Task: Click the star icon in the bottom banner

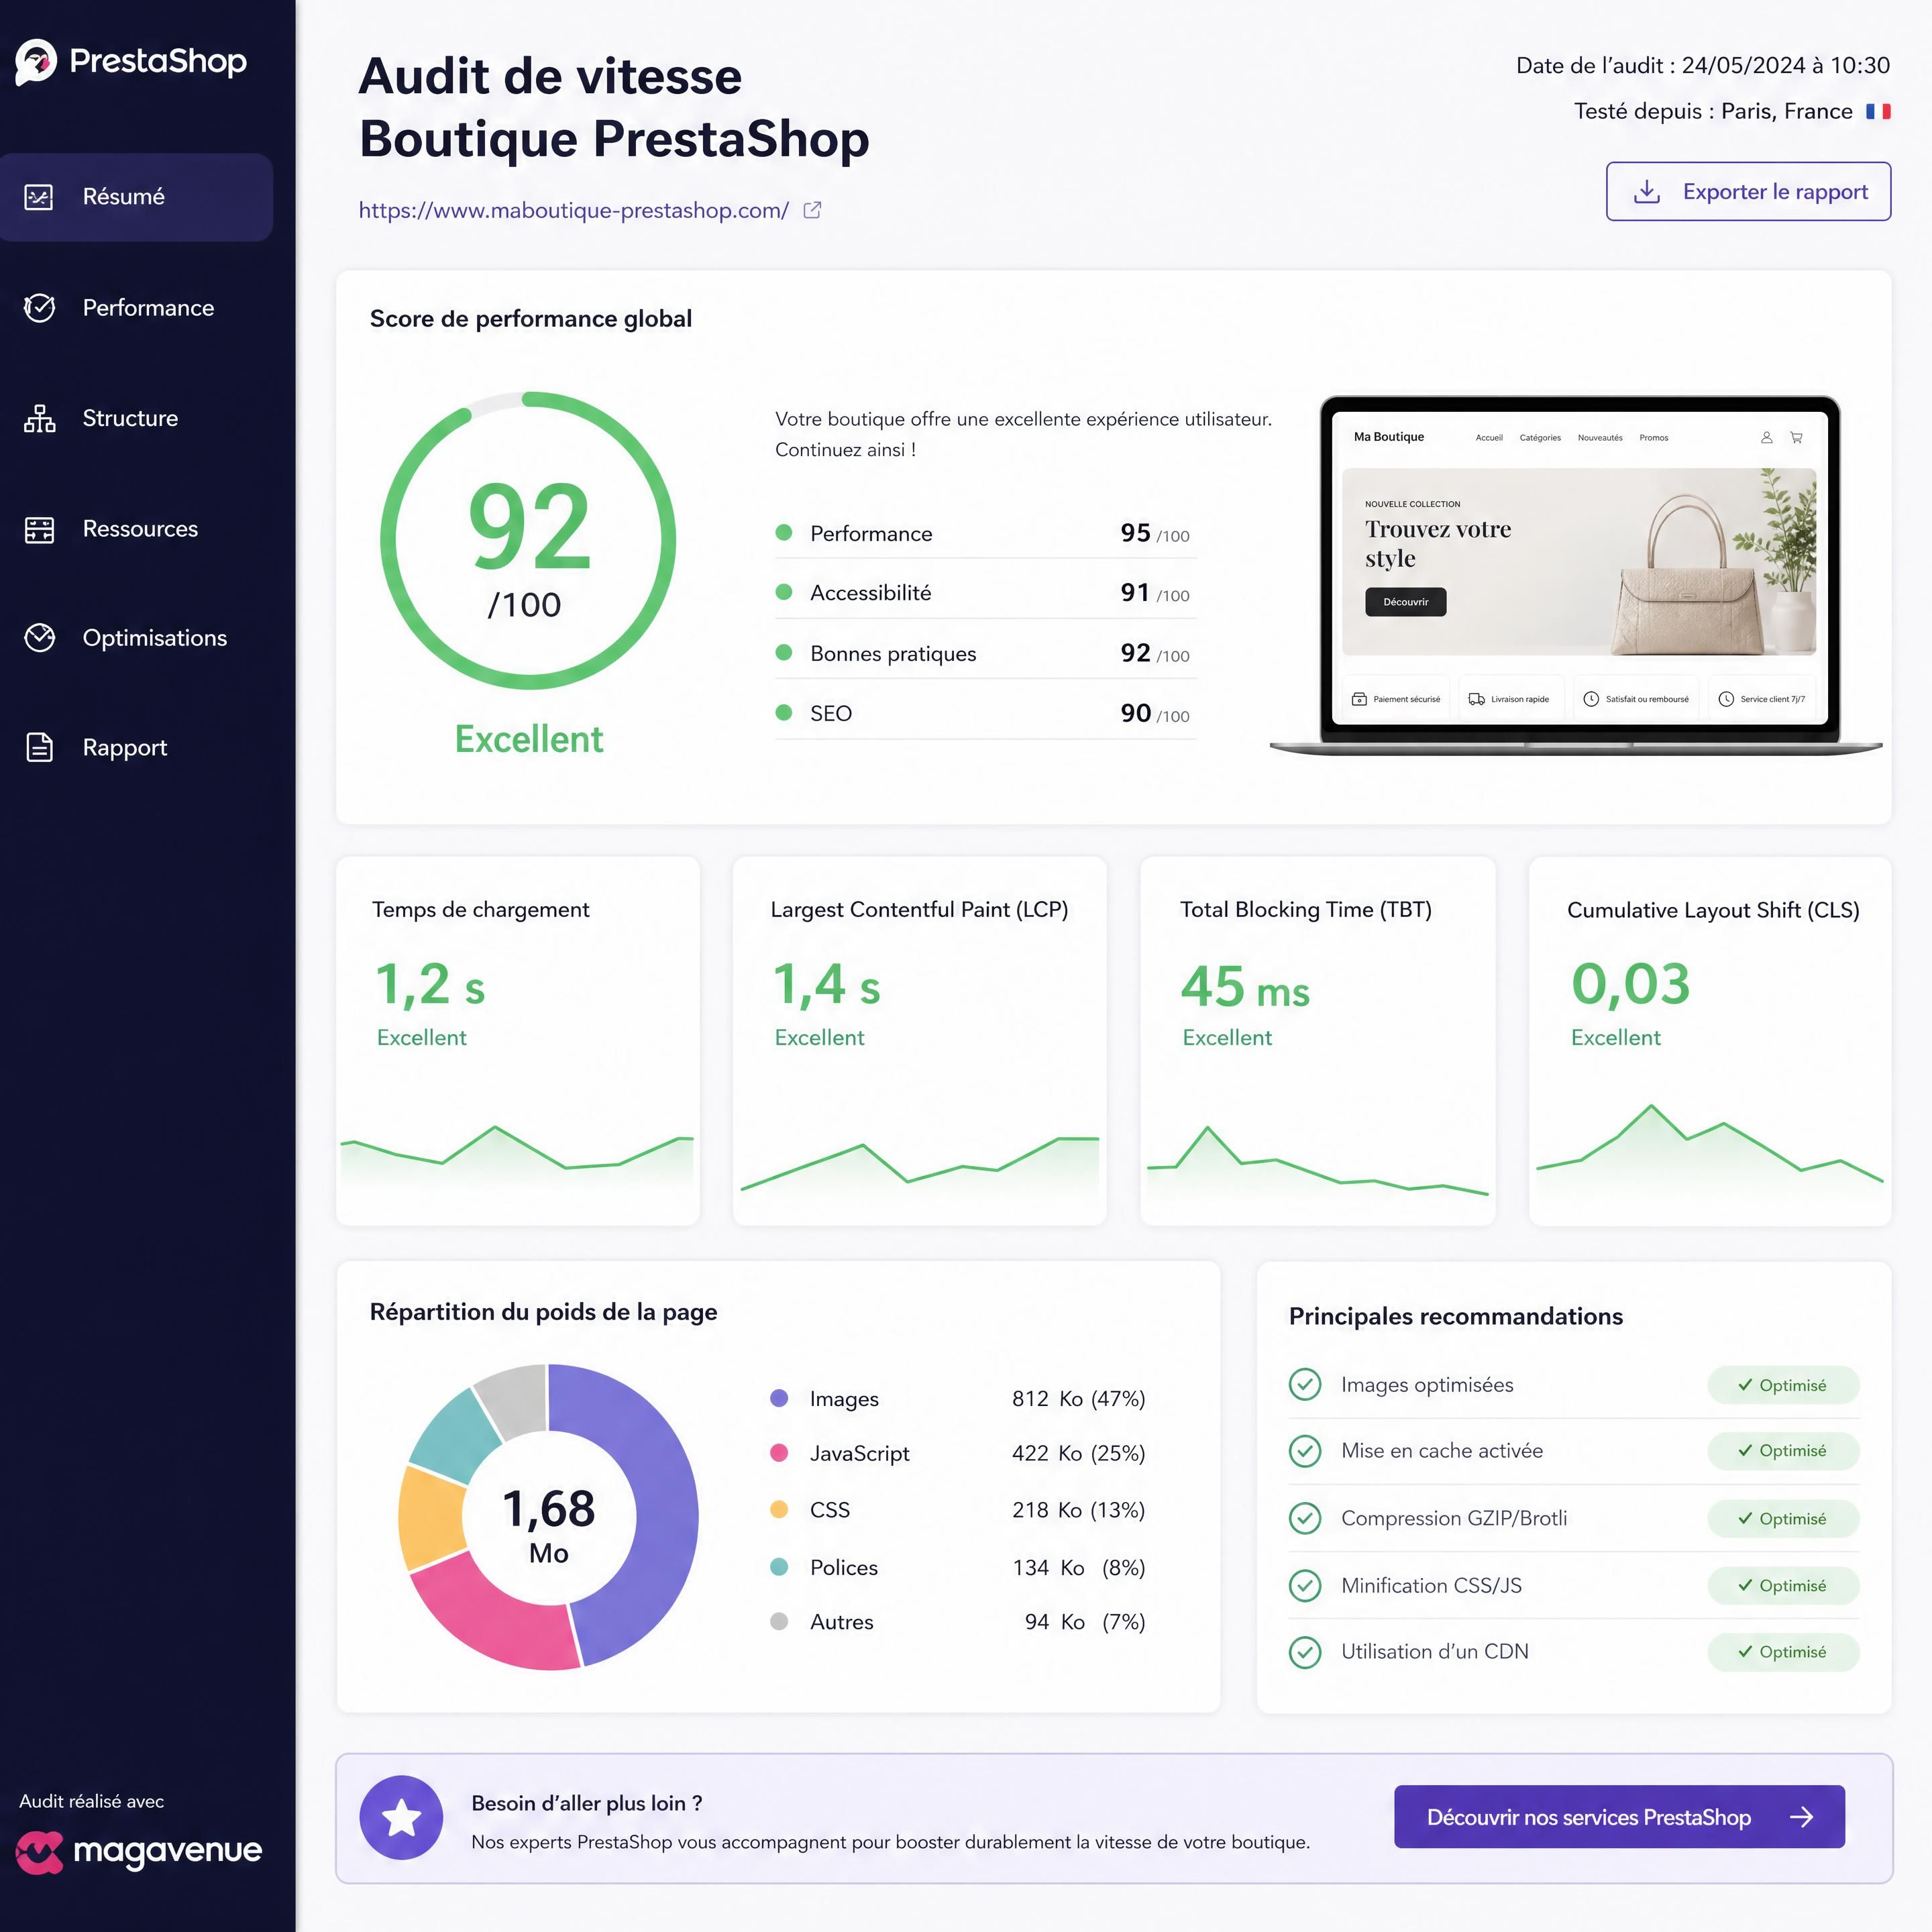Action: (402, 1817)
